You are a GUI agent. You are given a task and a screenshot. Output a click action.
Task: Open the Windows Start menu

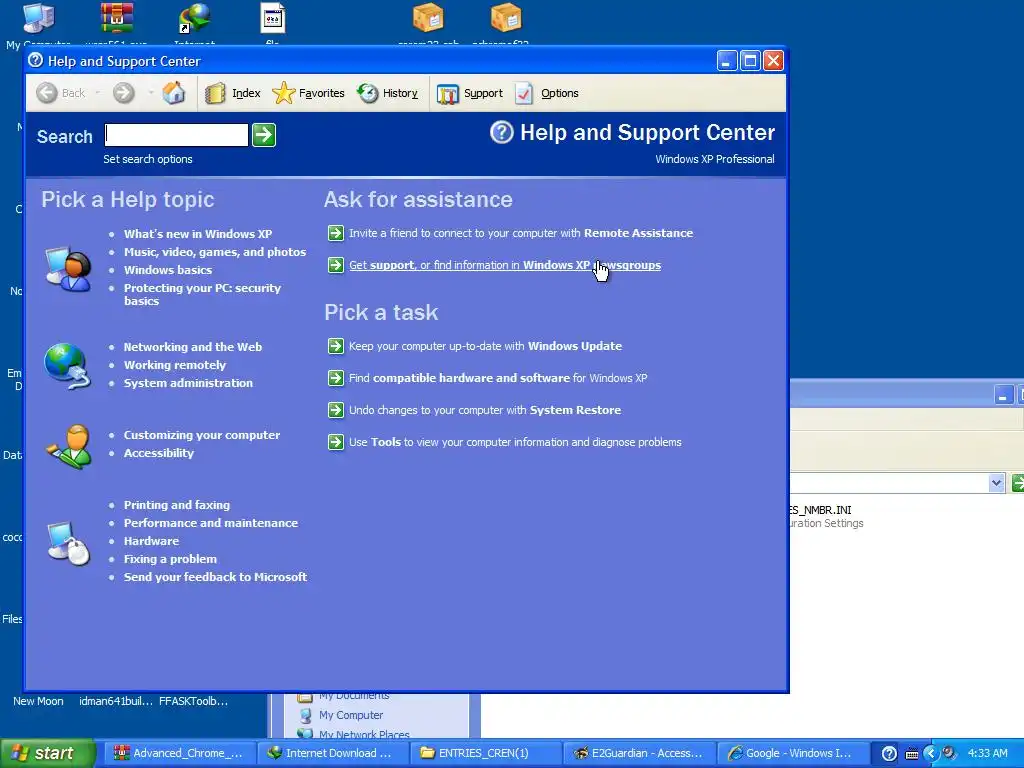tap(47, 754)
